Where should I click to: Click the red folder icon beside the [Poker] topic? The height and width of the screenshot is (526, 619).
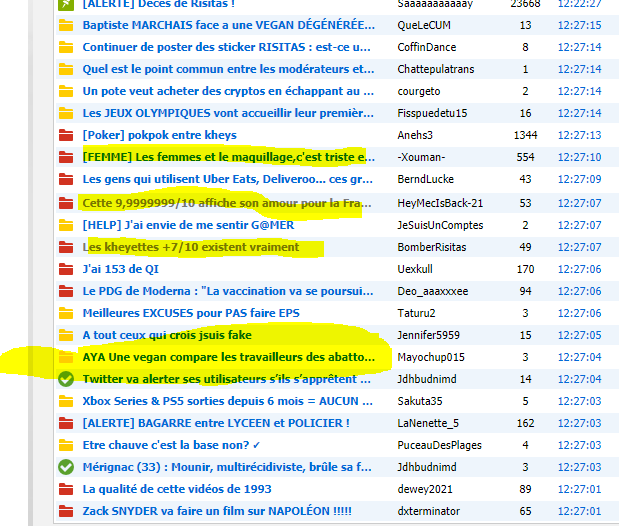pos(66,135)
